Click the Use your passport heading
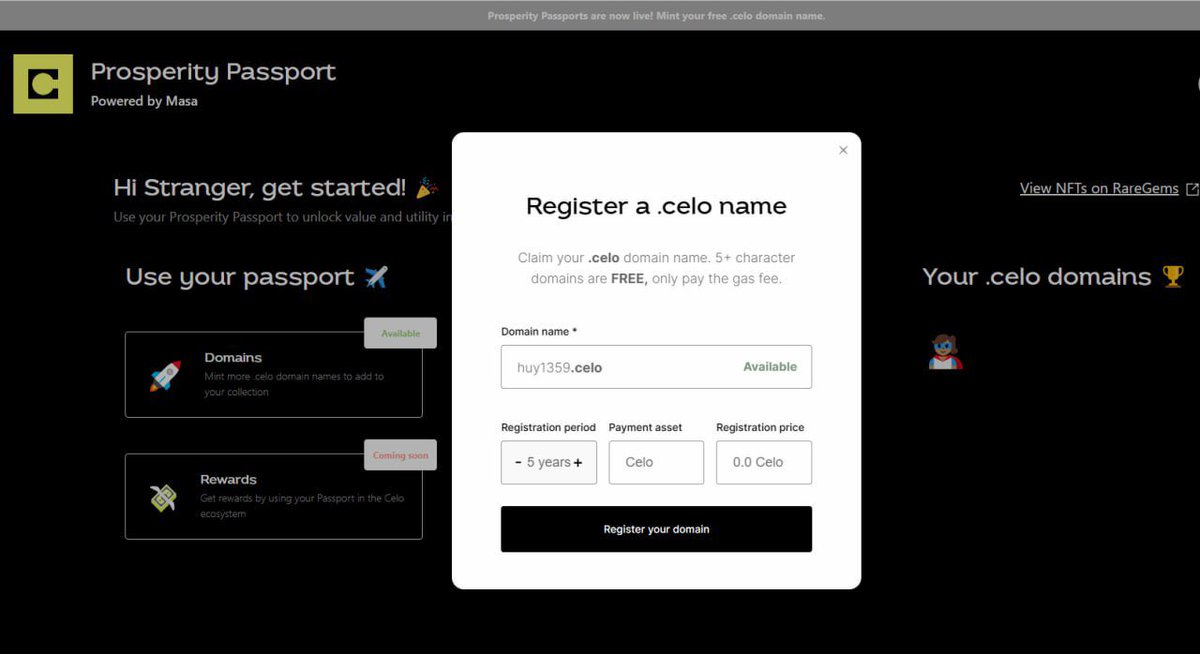1200x654 pixels. (x=240, y=277)
